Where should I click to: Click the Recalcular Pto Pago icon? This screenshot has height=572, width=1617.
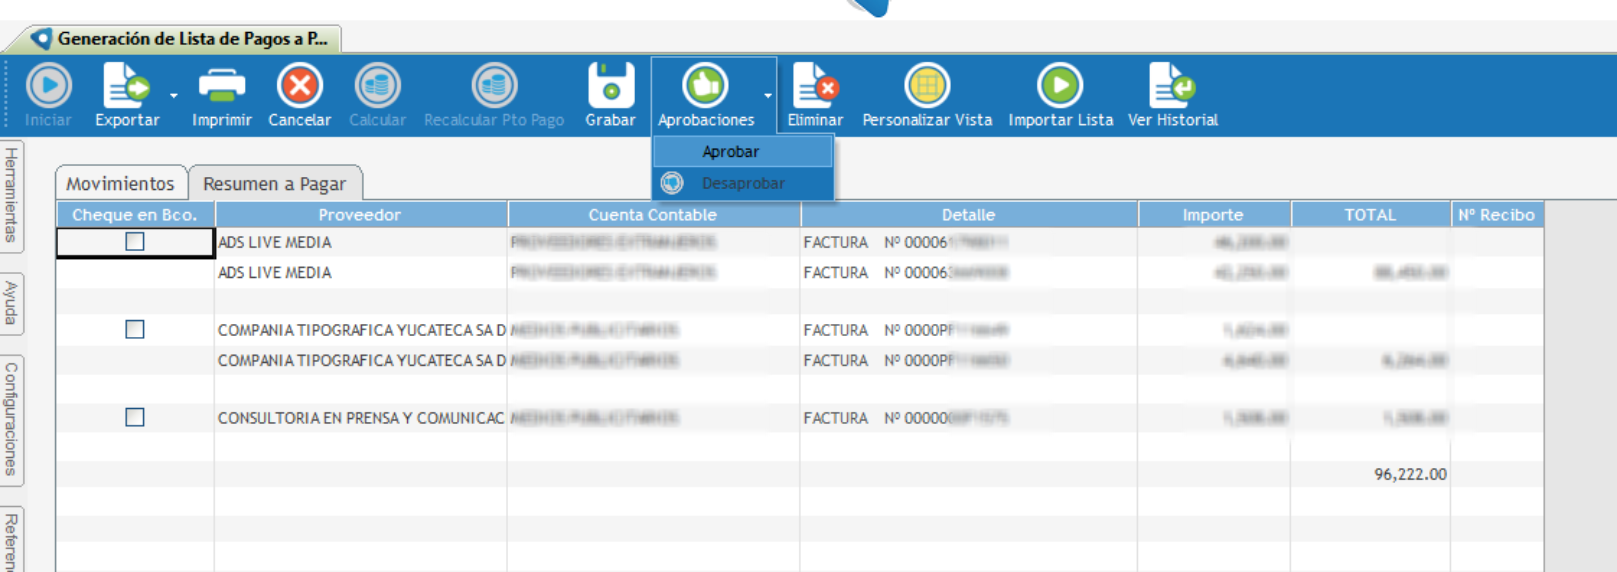coord(494,86)
